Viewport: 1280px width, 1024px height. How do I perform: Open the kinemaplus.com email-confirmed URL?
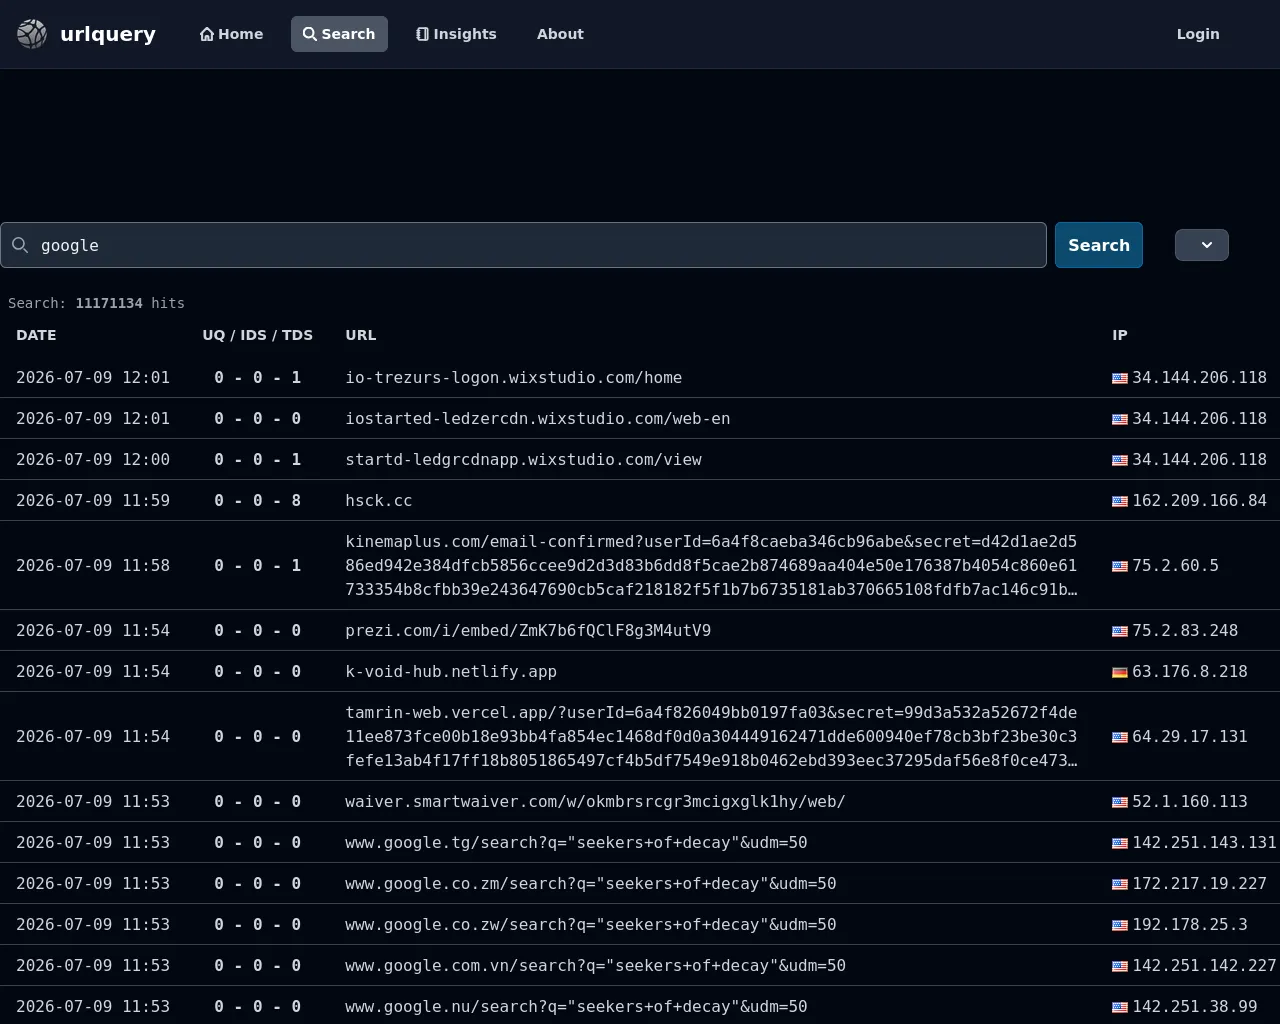pyautogui.click(x=711, y=566)
